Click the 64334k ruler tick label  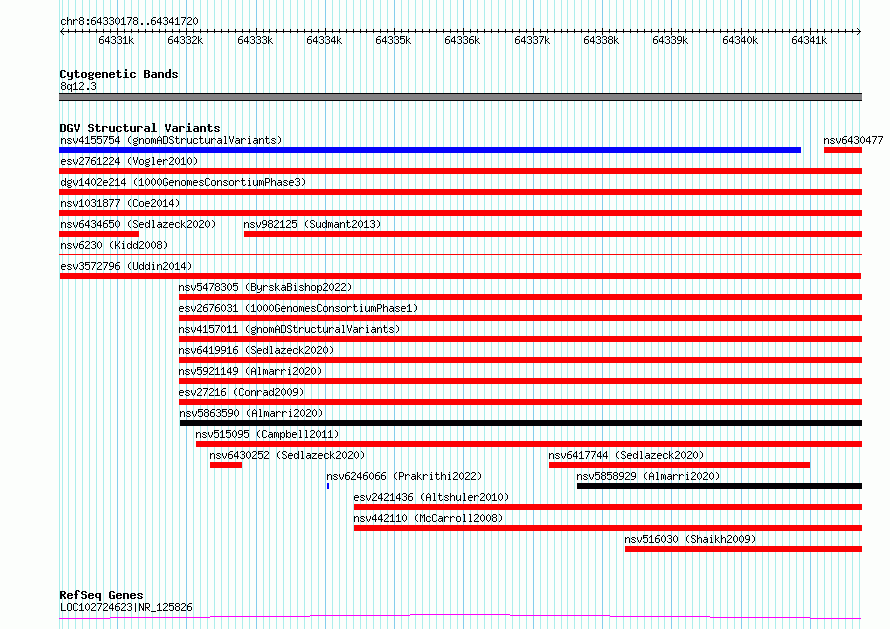tap(324, 40)
